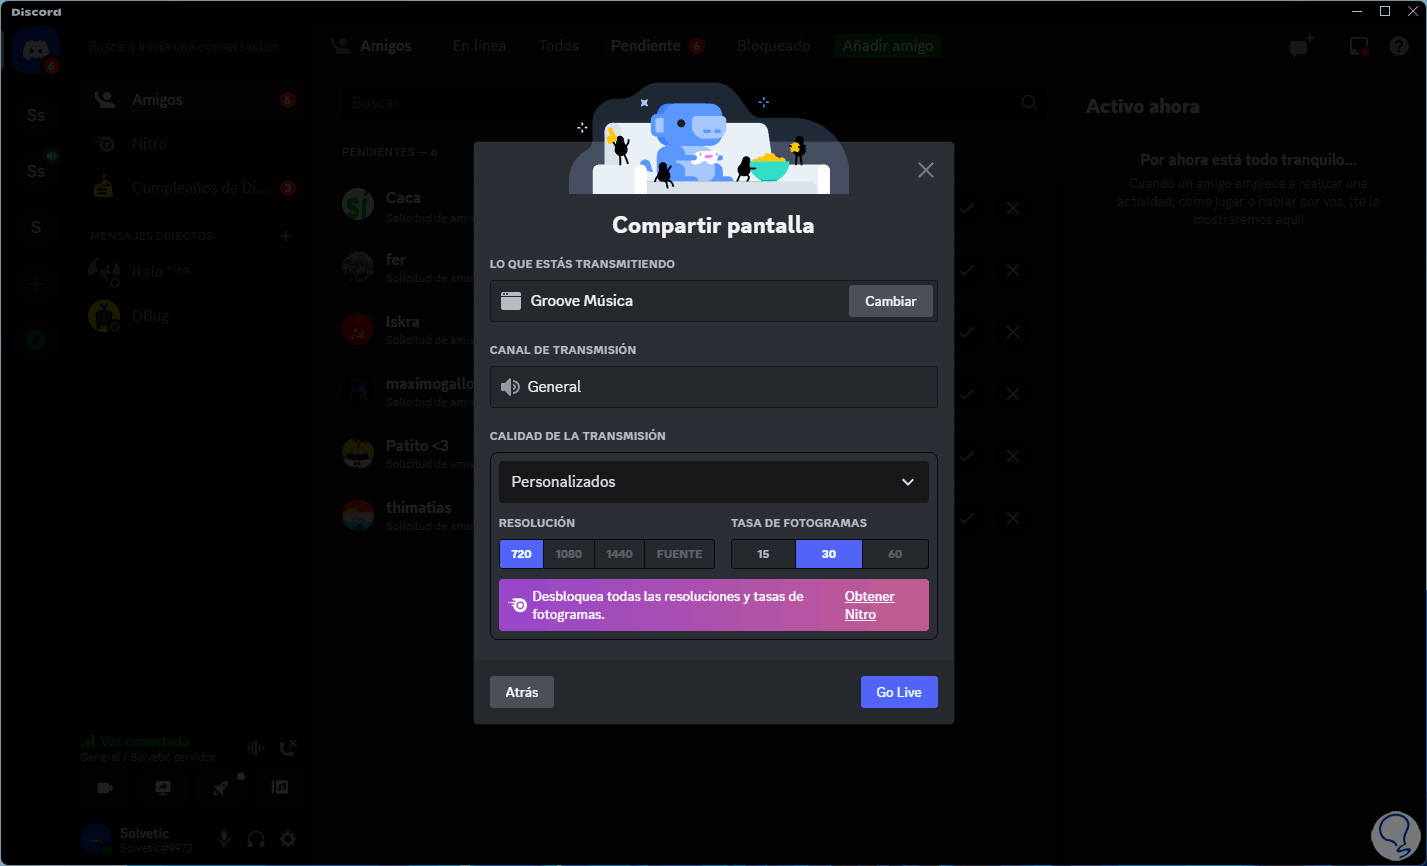
Task: Accept Patito <3's friend request
Action: point(967,456)
